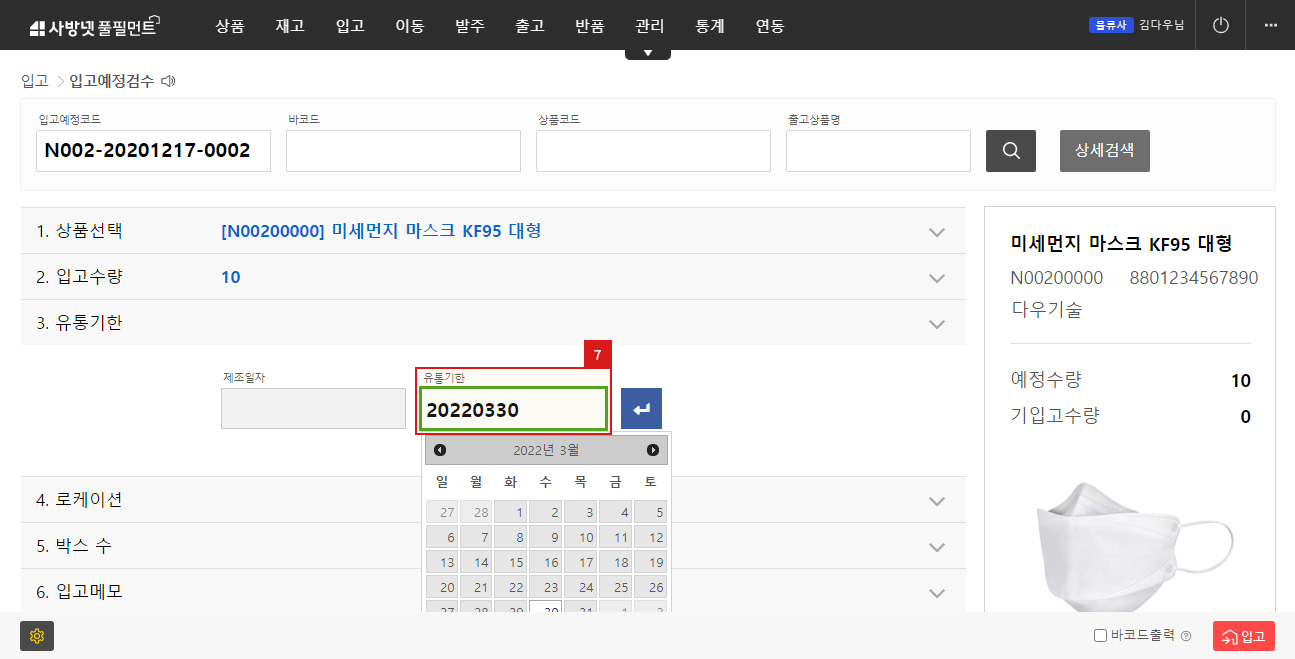Open the 상품 menu
This screenshot has height=659, width=1295.
coord(229,26)
